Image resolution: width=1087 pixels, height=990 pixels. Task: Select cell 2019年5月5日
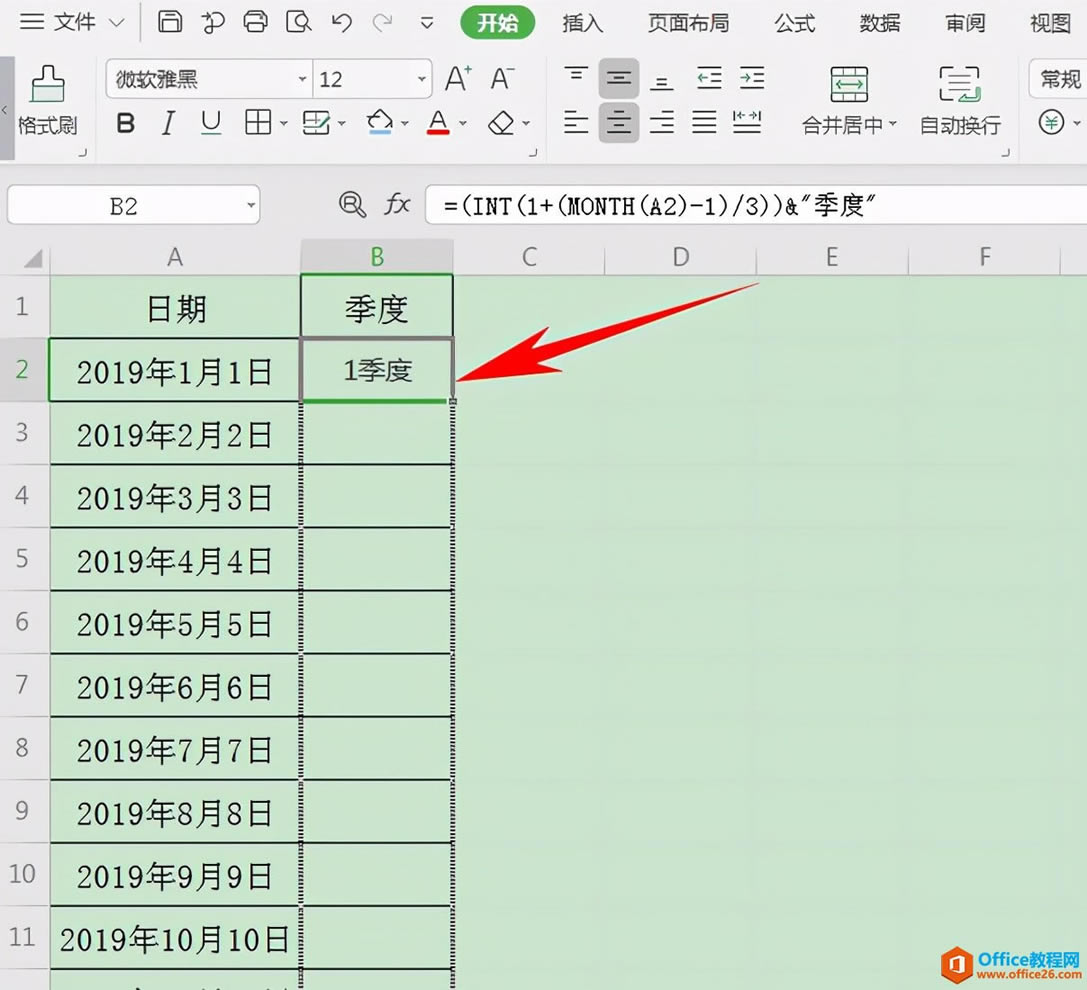[175, 623]
